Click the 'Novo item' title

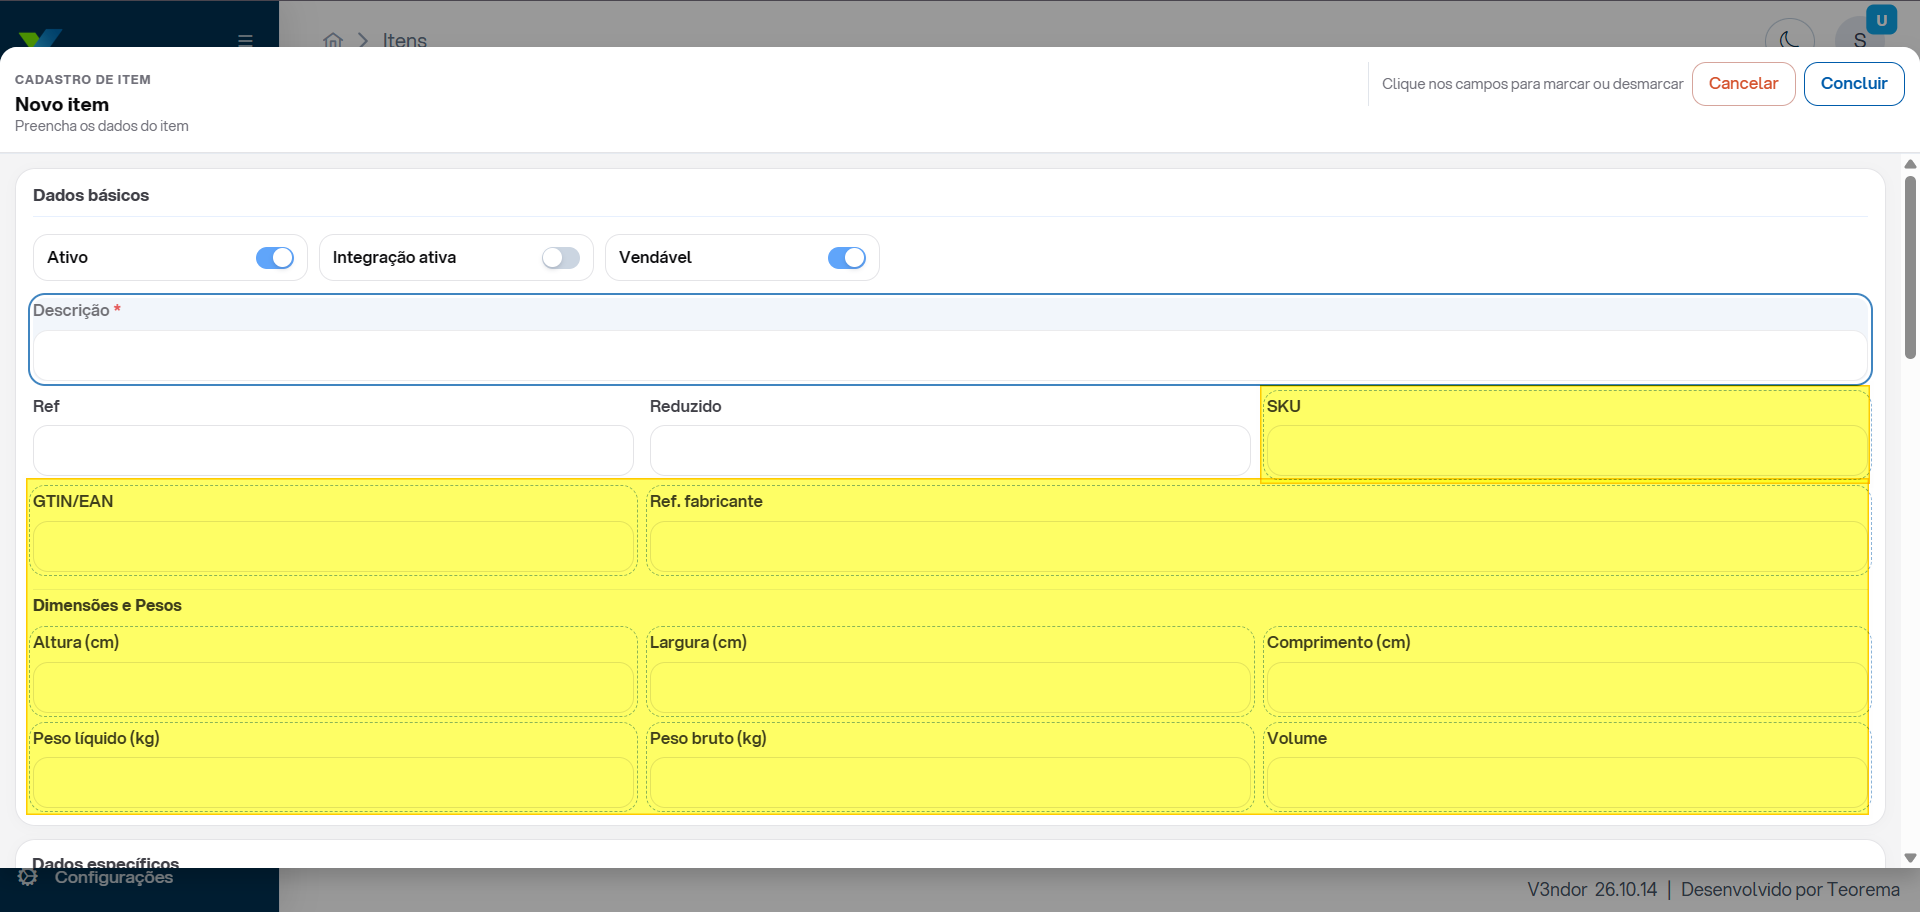62,104
